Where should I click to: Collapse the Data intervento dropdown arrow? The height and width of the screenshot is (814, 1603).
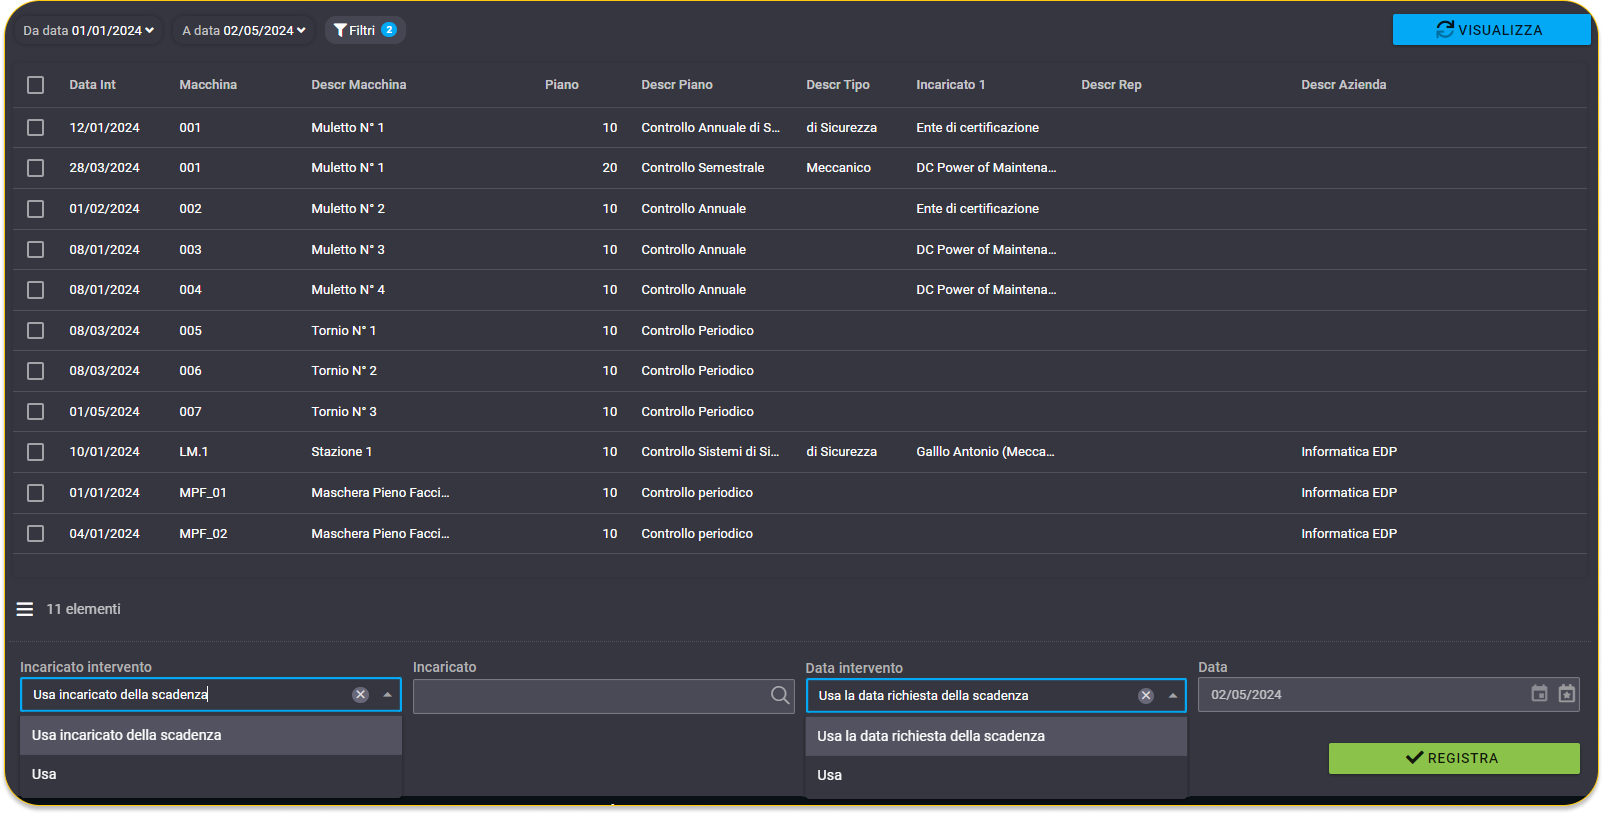tap(1173, 696)
